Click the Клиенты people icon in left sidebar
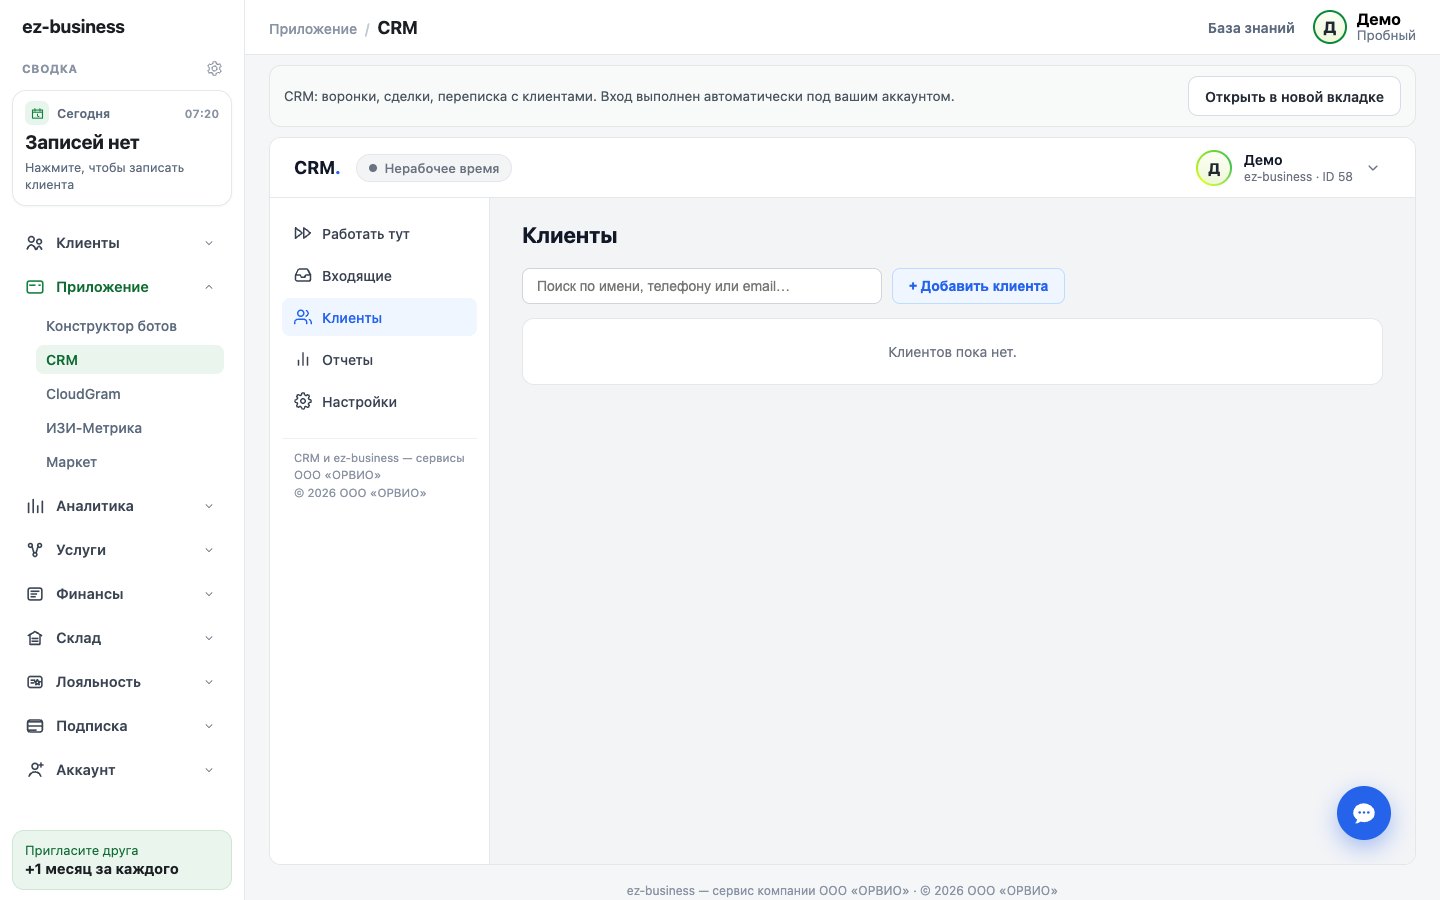The image size is (1440, 900). [x=35, y=243]
